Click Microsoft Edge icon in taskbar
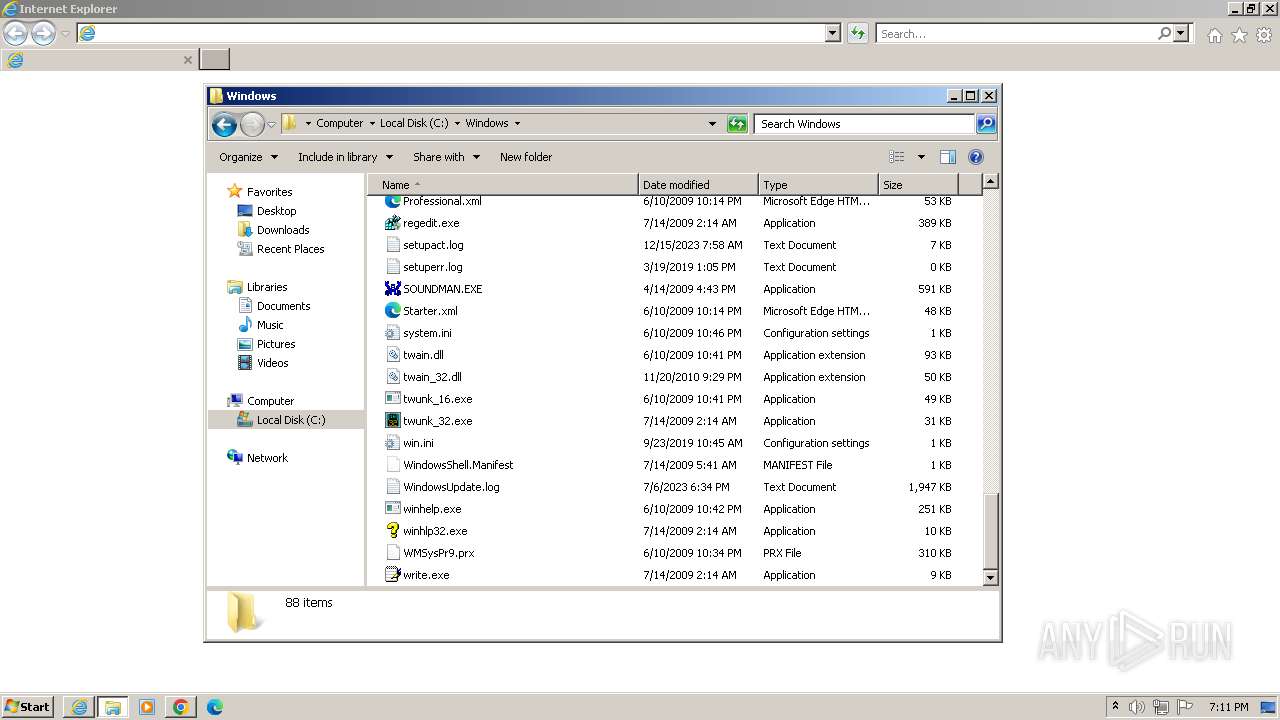The height and width of the screenshot is (720, 1280). (x=215, y=707)
